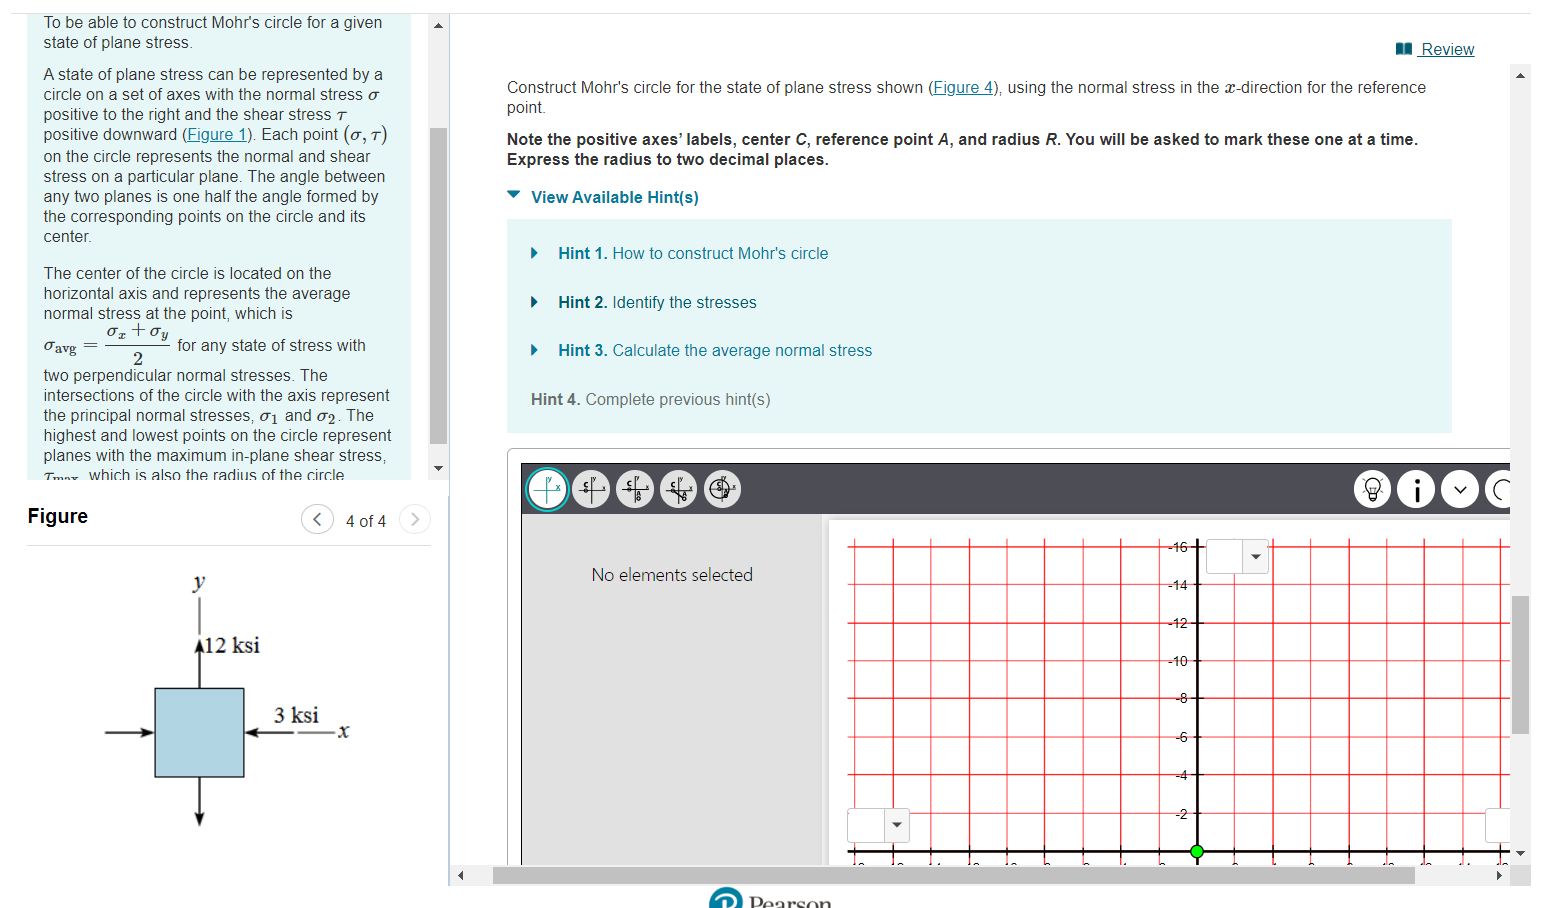The image size is (1542, 908).
Task: Click the No elements selected text
Action: click(x=672, y=575)
